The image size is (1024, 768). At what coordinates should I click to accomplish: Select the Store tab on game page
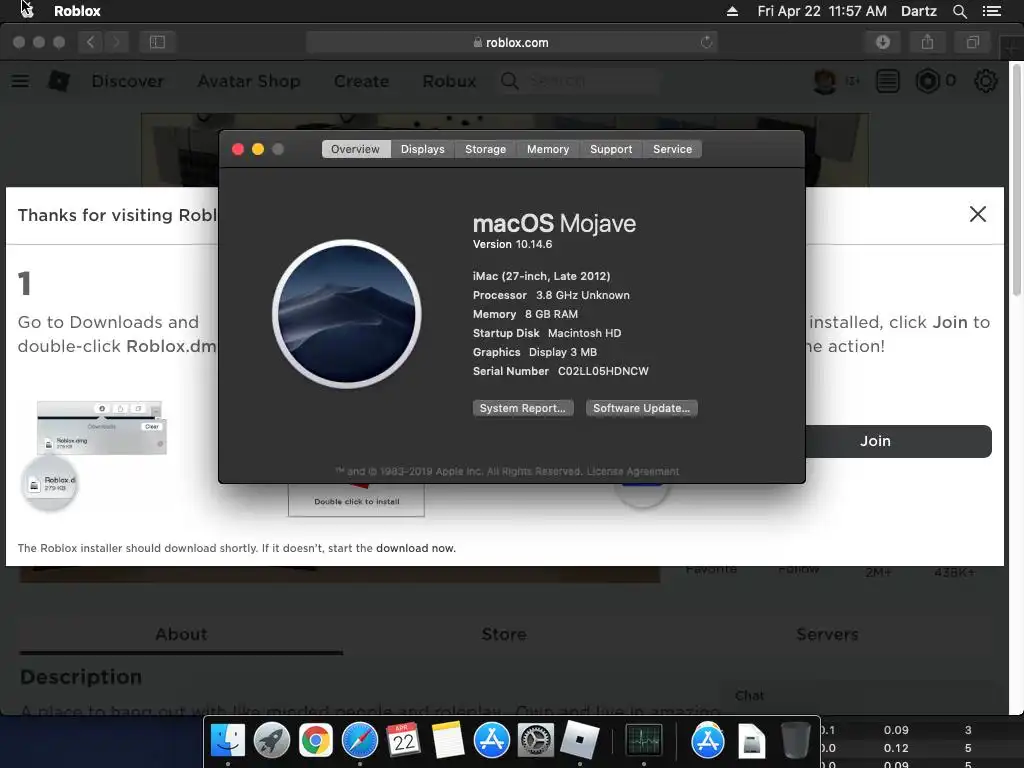pos(504,635)
